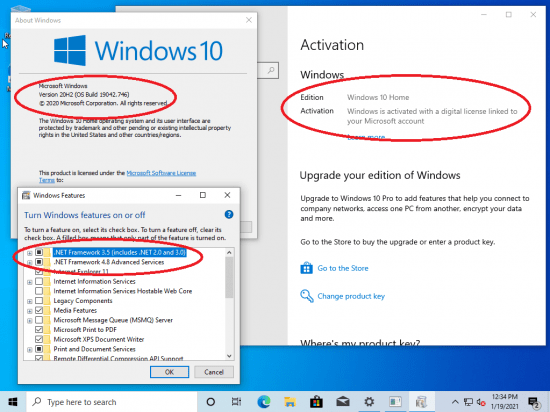
Task: Click the features list scrollbar thumb
Action: point(229,277)
